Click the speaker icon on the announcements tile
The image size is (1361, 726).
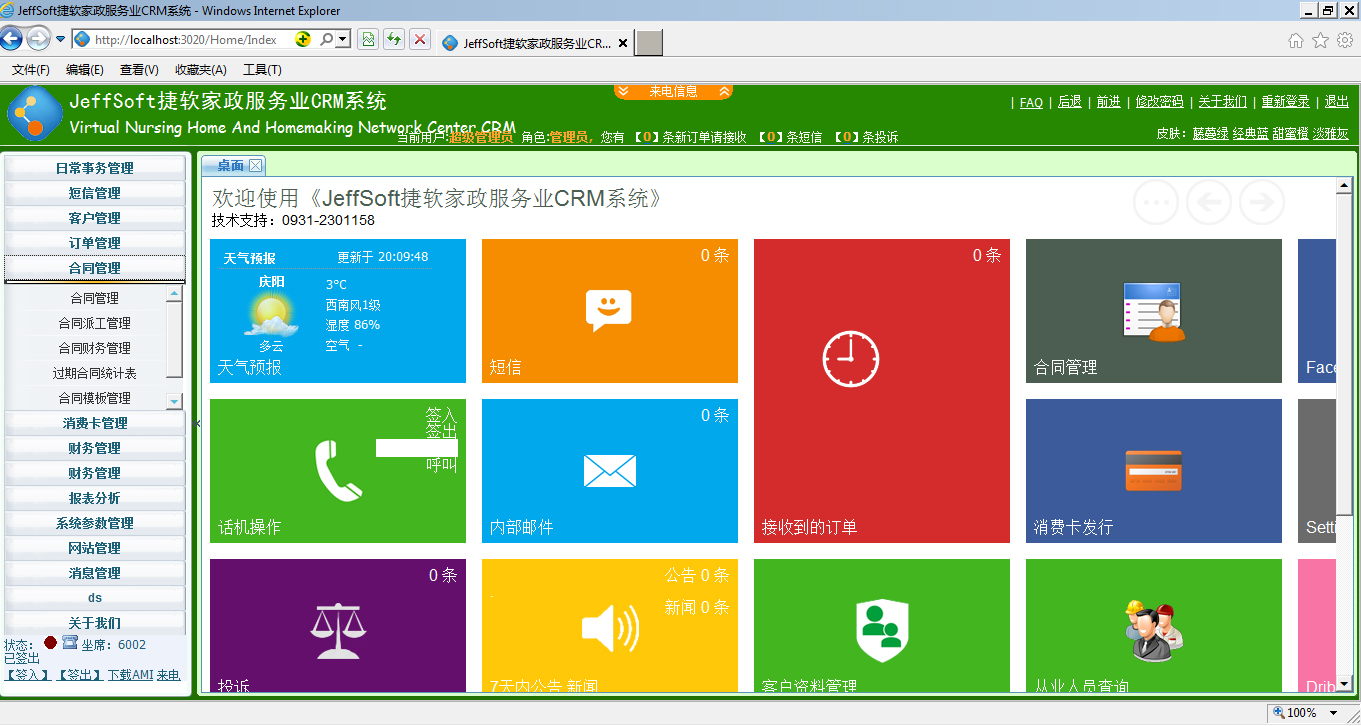point(610,630)
